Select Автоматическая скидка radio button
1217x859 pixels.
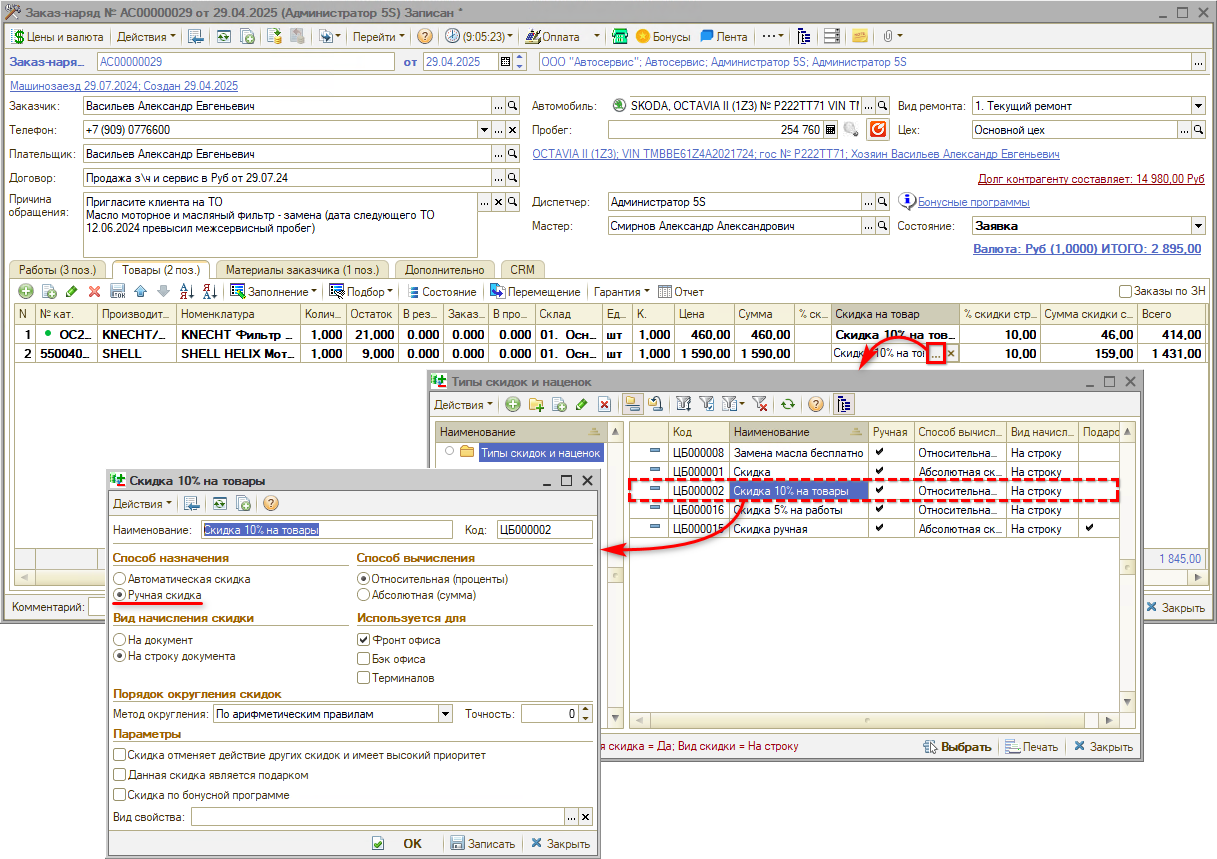click(x=120, y=579)
